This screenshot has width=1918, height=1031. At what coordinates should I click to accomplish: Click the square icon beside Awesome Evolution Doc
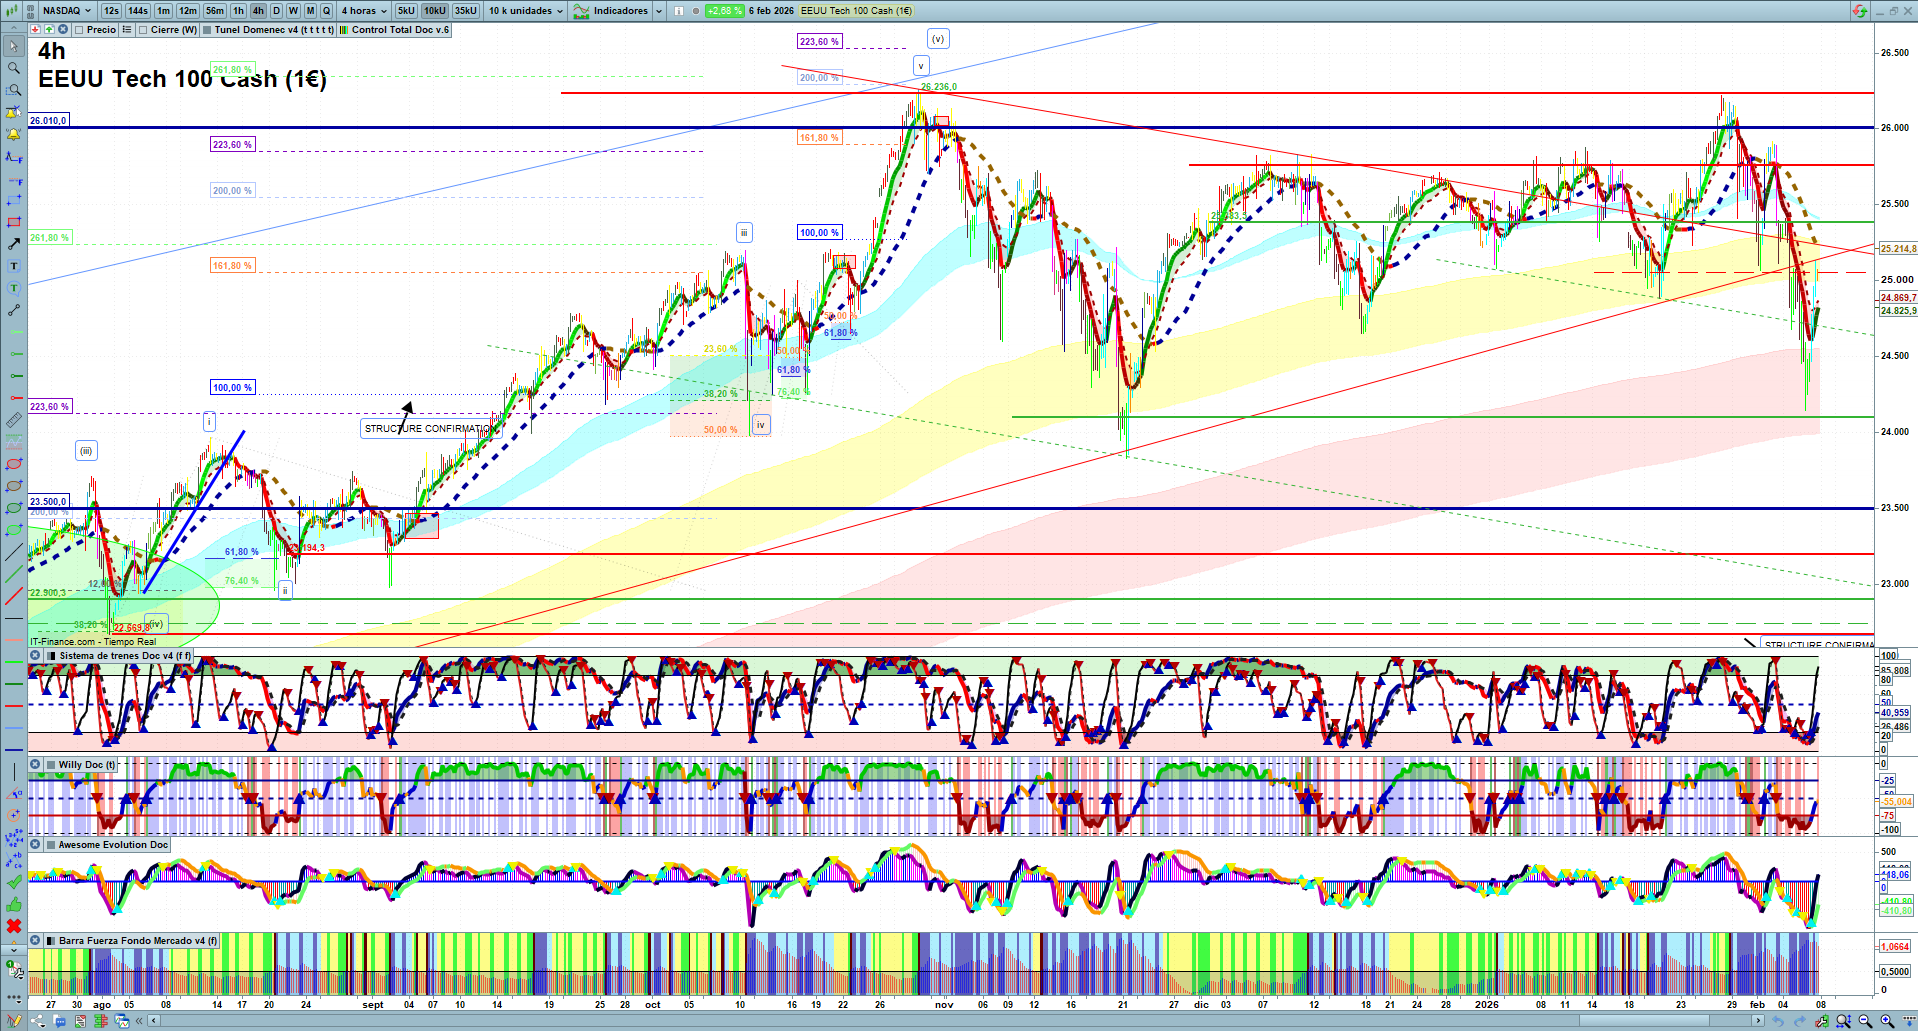click(50, 845)
